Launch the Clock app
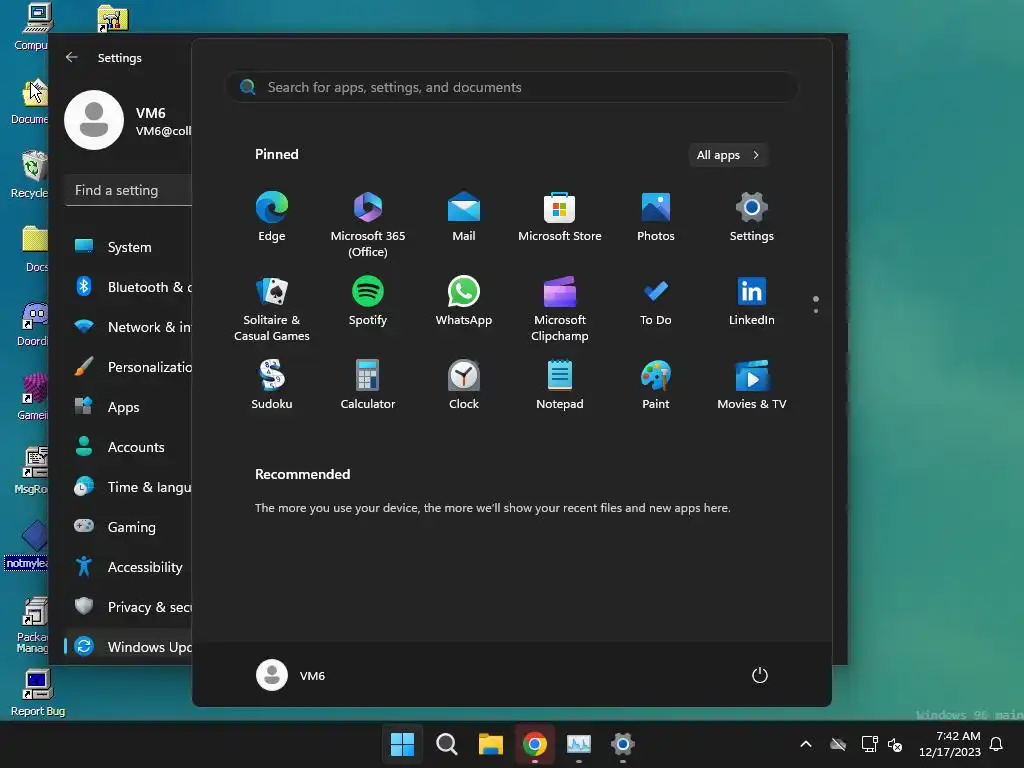Viewport: 1024px width, 768px height. (464, 385)
